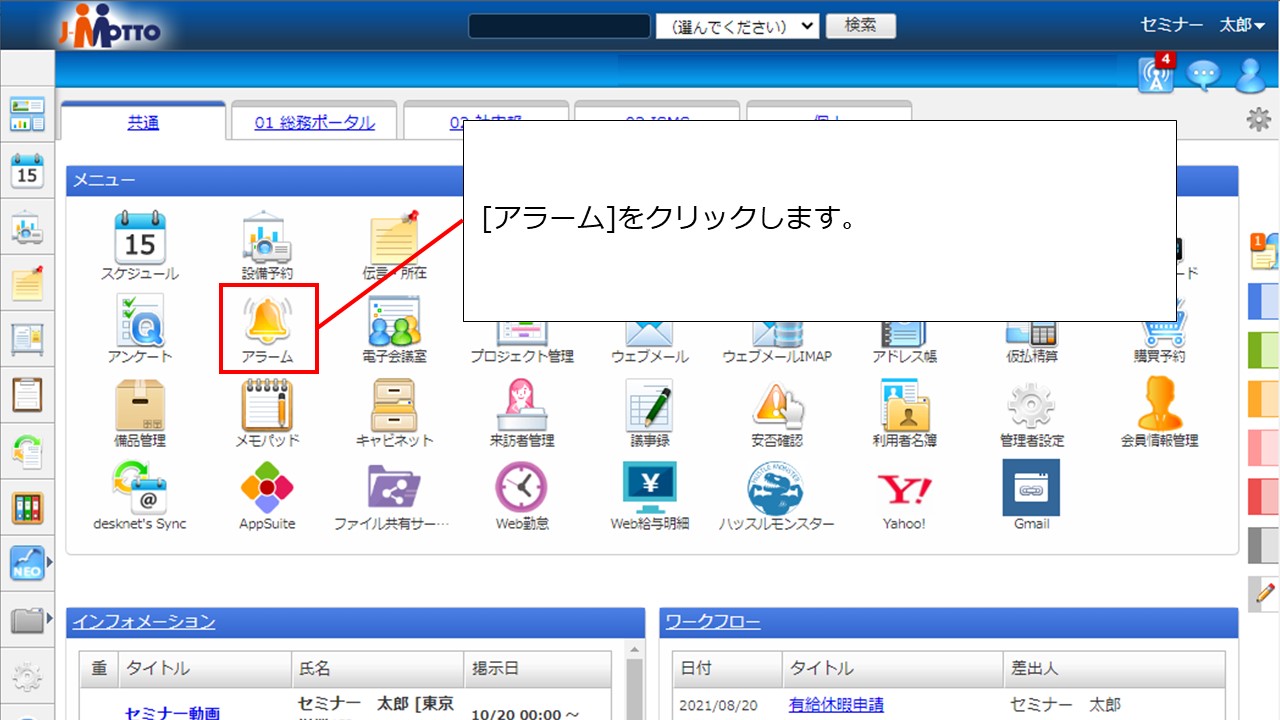The width and height of the screenshot is (1280, 720).
Task: Open the chat speech bubble icon
Action: (1203, 76)
